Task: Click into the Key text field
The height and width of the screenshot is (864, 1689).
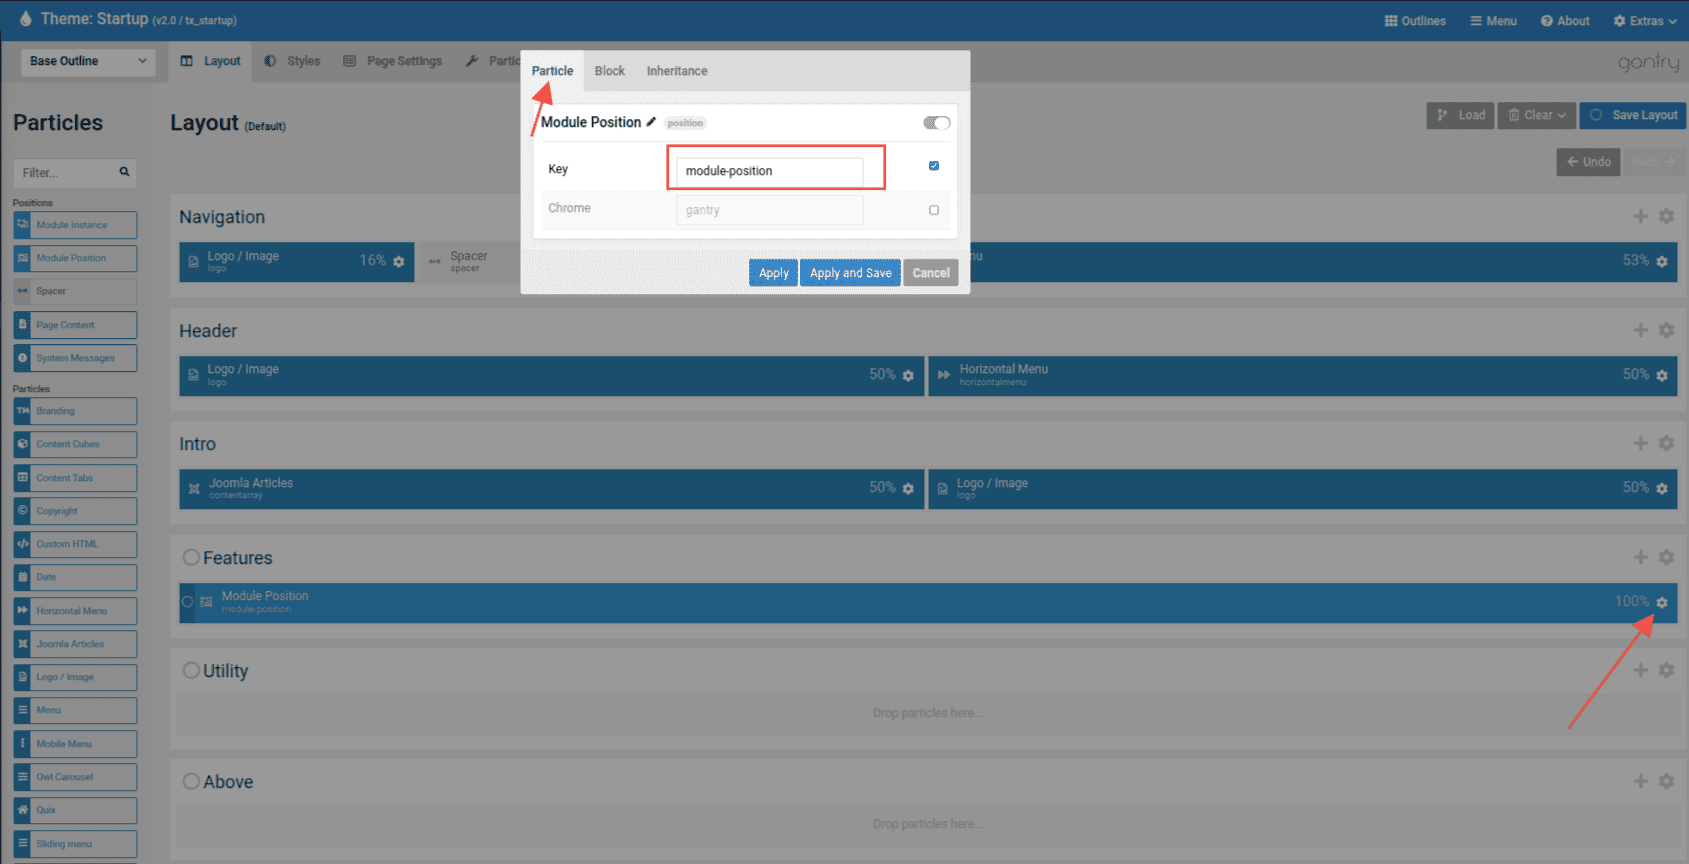Action: pos(769,171)
